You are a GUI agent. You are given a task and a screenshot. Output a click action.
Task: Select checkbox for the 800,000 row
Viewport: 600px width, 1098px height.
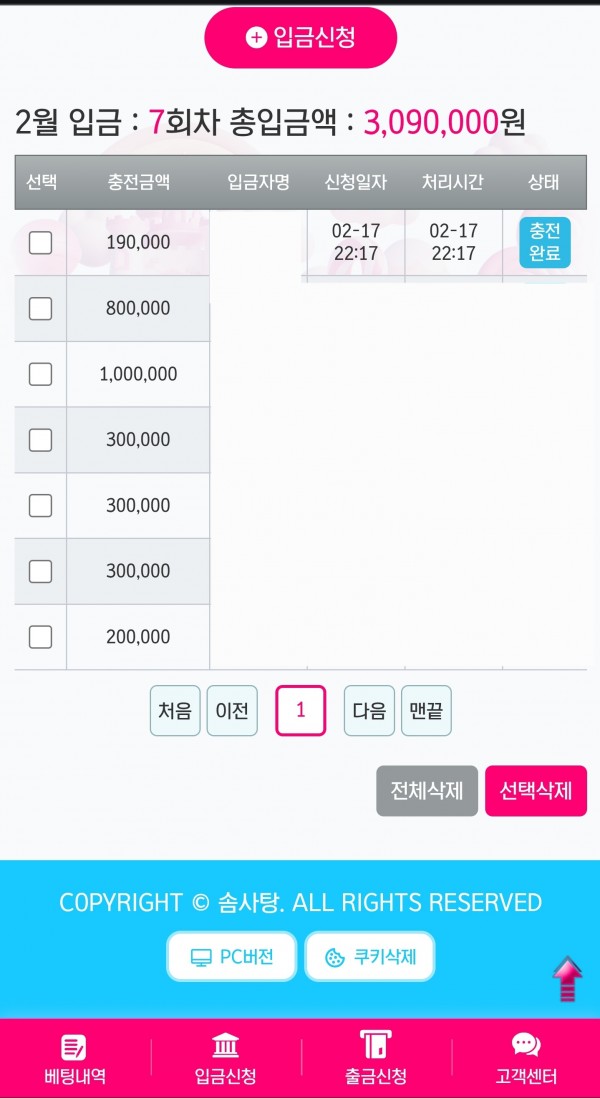tap(41, 308)
